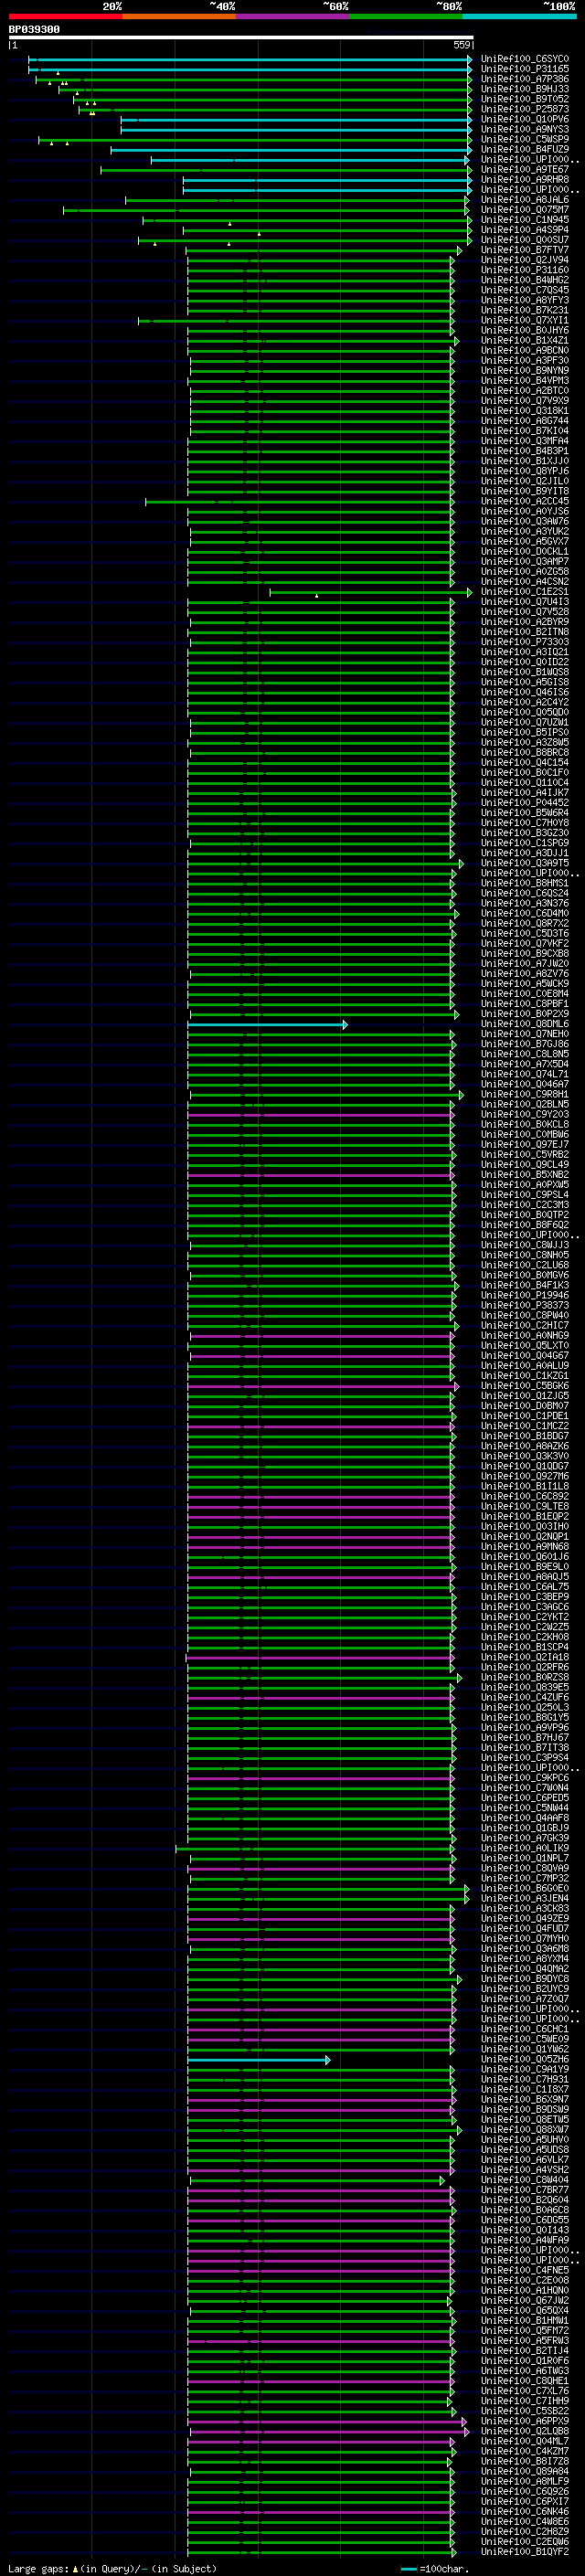585x2576 pixels.
Task: Open hit UniRef100_P31165
Action: 525,69
